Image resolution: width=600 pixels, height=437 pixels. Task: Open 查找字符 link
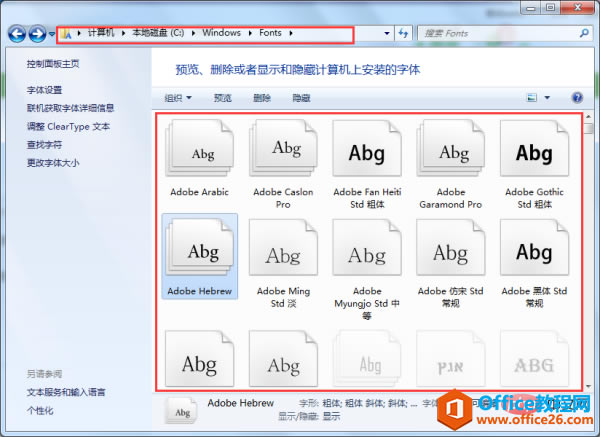click(x=44, y=145)
